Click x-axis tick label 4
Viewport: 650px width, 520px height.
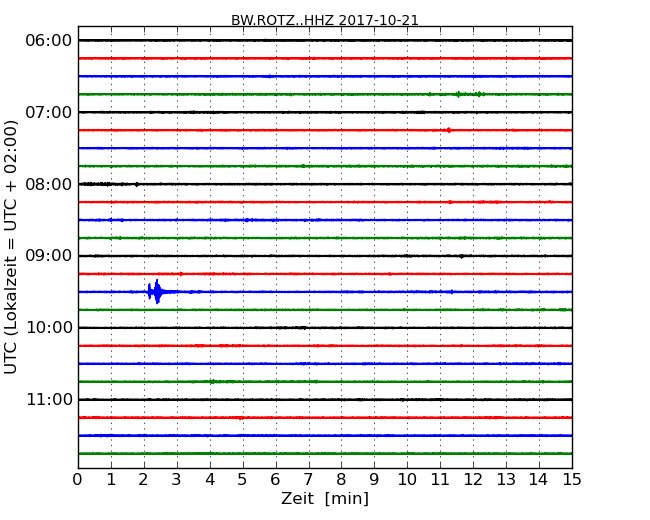(210, 480)
